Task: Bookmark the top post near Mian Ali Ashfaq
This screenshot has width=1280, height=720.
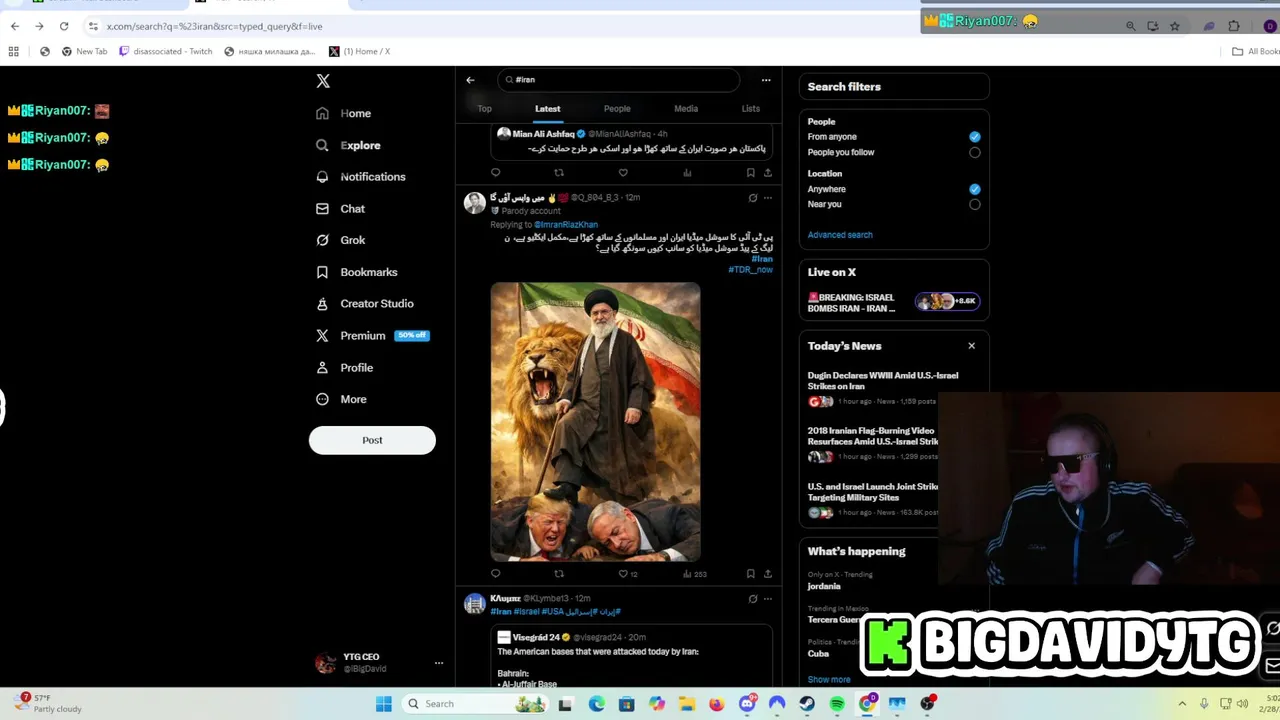Action: [750, 173]
